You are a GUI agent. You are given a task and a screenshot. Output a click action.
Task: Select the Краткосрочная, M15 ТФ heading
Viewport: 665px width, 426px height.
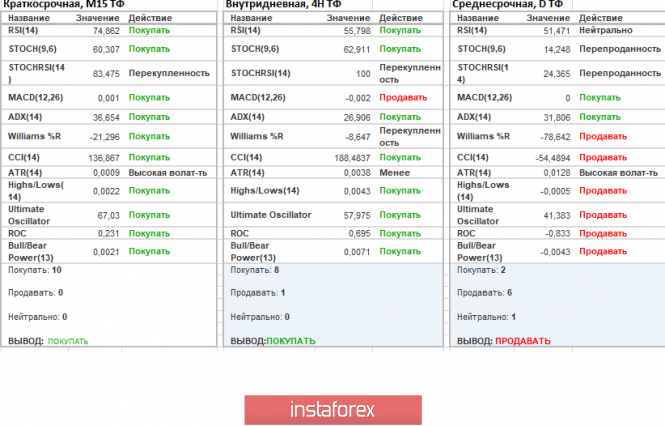(x=64, y=5)
